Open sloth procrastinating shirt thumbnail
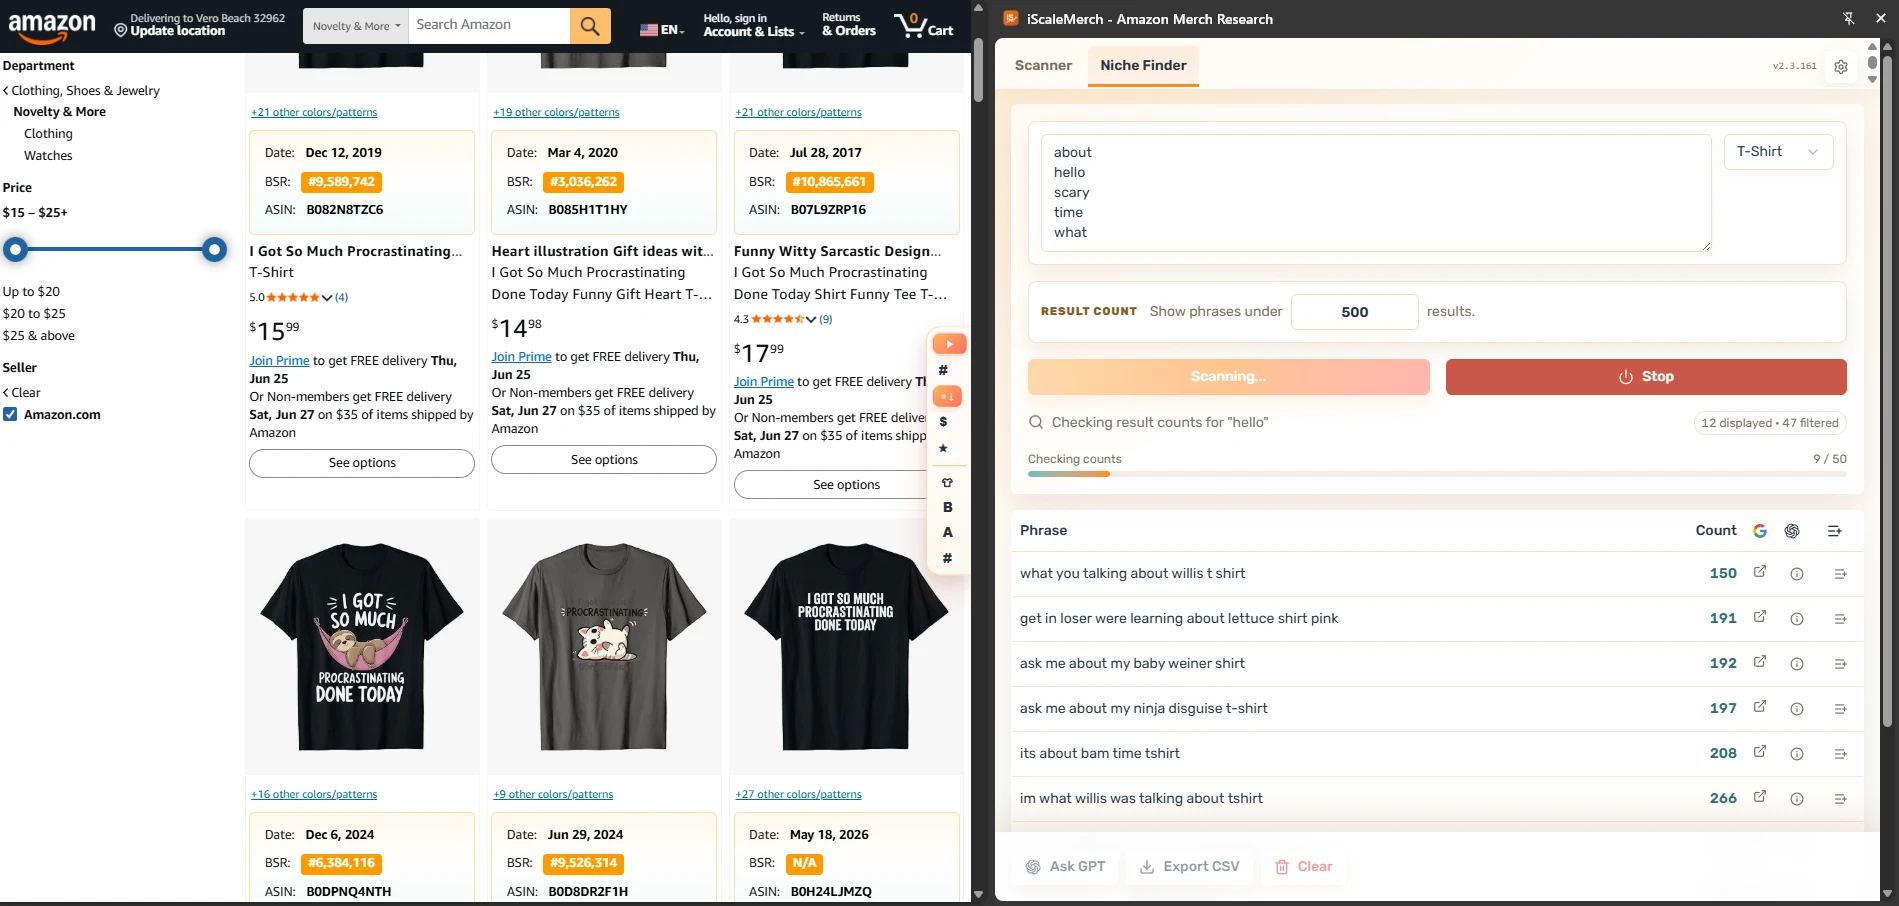The height and width of the screenshot is (906, 1899). [x=362, y=647]
